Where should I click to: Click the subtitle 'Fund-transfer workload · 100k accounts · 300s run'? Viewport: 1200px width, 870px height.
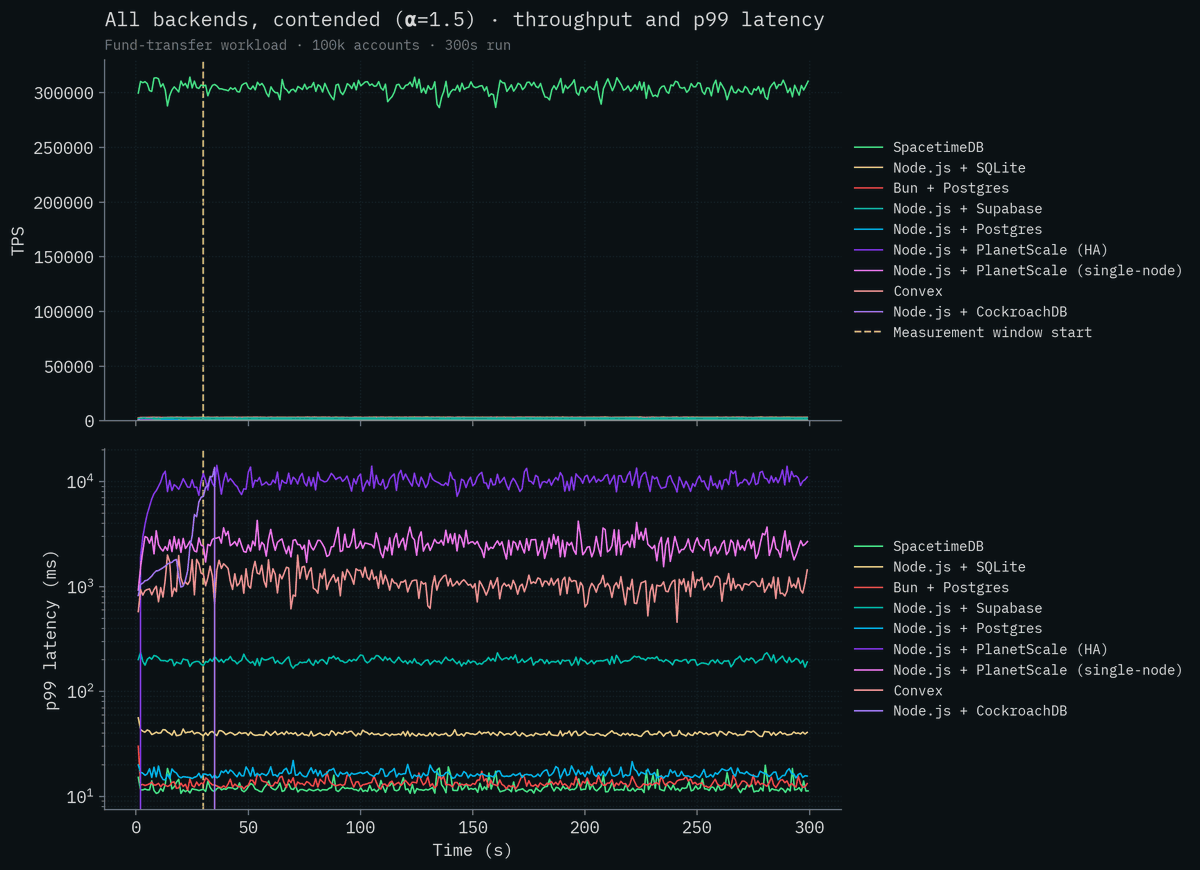[x=307, y=46]
